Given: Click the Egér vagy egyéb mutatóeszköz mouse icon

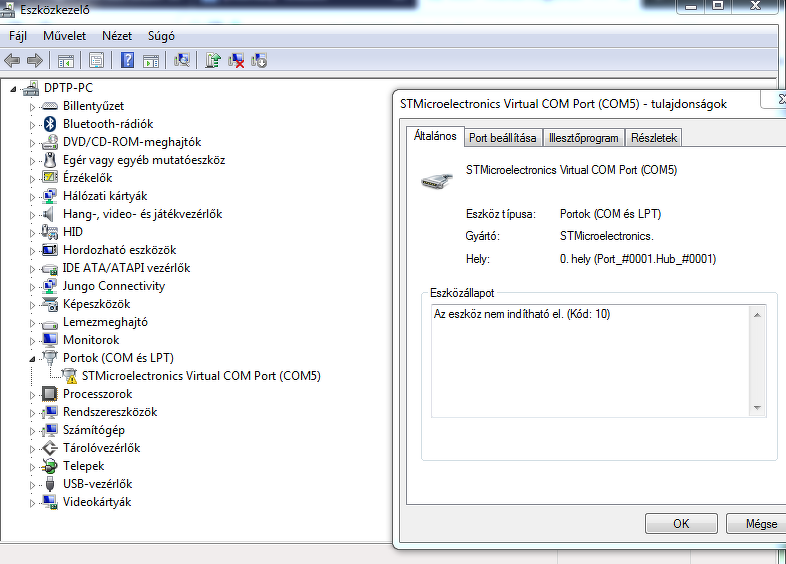Looking at the screenshot, I should click(50, 160).
